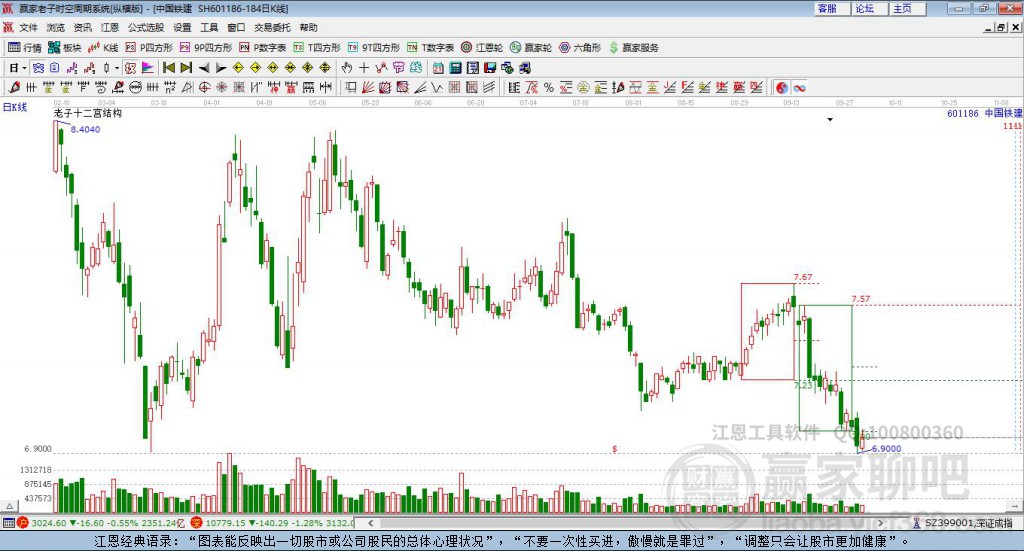Click the up-triangle button beside volume panel
1024x551 pixels.
(x=9, y=506)
